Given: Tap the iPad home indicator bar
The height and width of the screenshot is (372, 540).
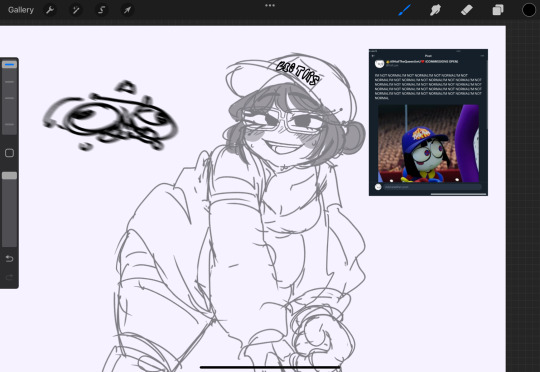Looking at the screenshot, I should click(270, 367).
